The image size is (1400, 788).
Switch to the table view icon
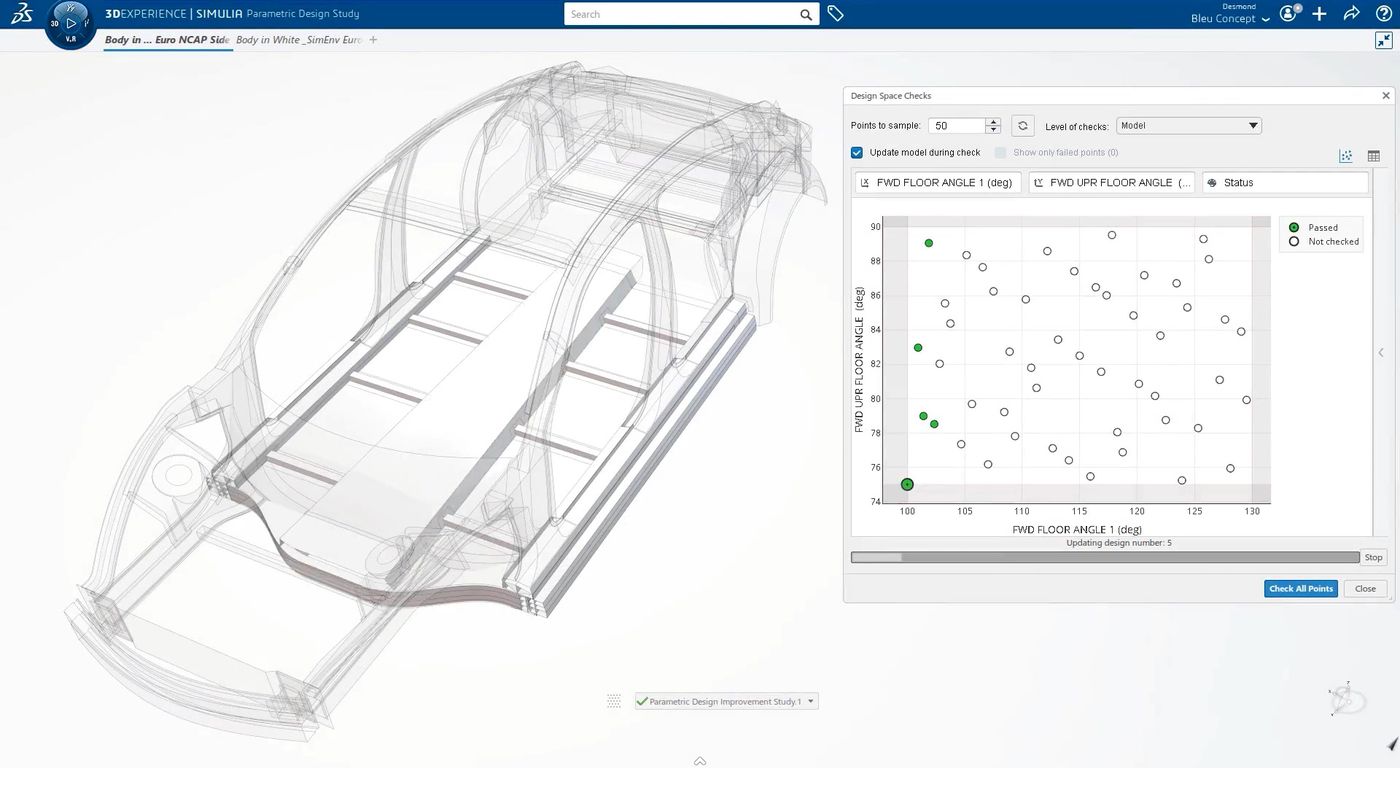(x=1373, y=156)
